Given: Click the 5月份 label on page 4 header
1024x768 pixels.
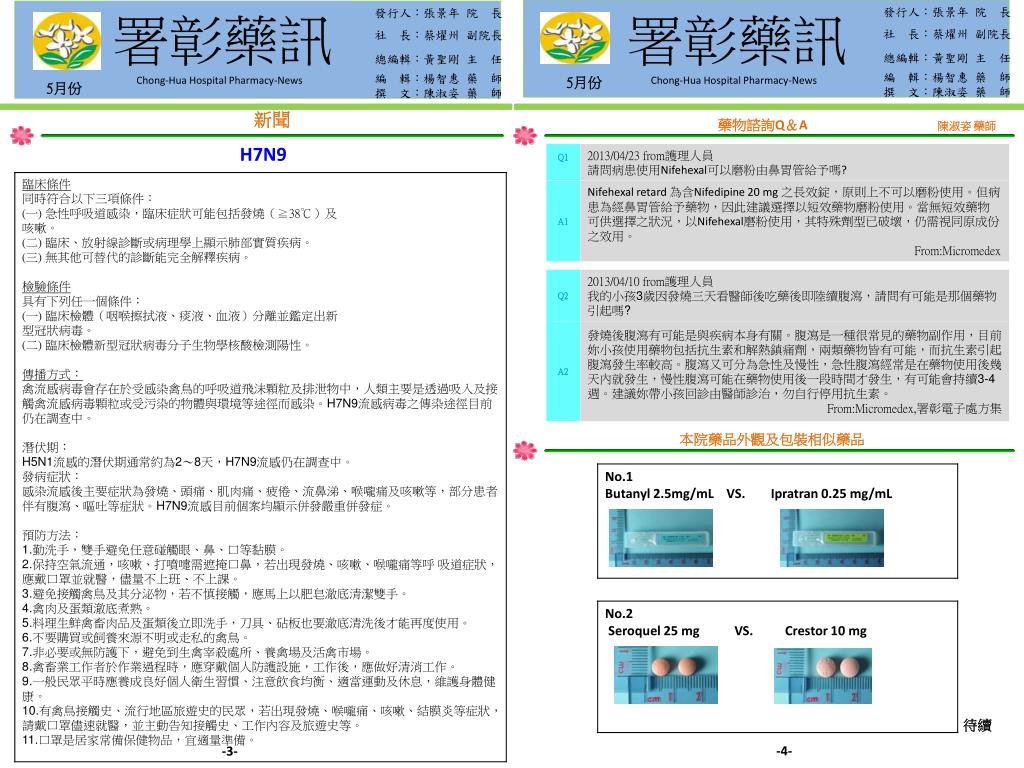Looking at the screenshot, I should 583,83.
